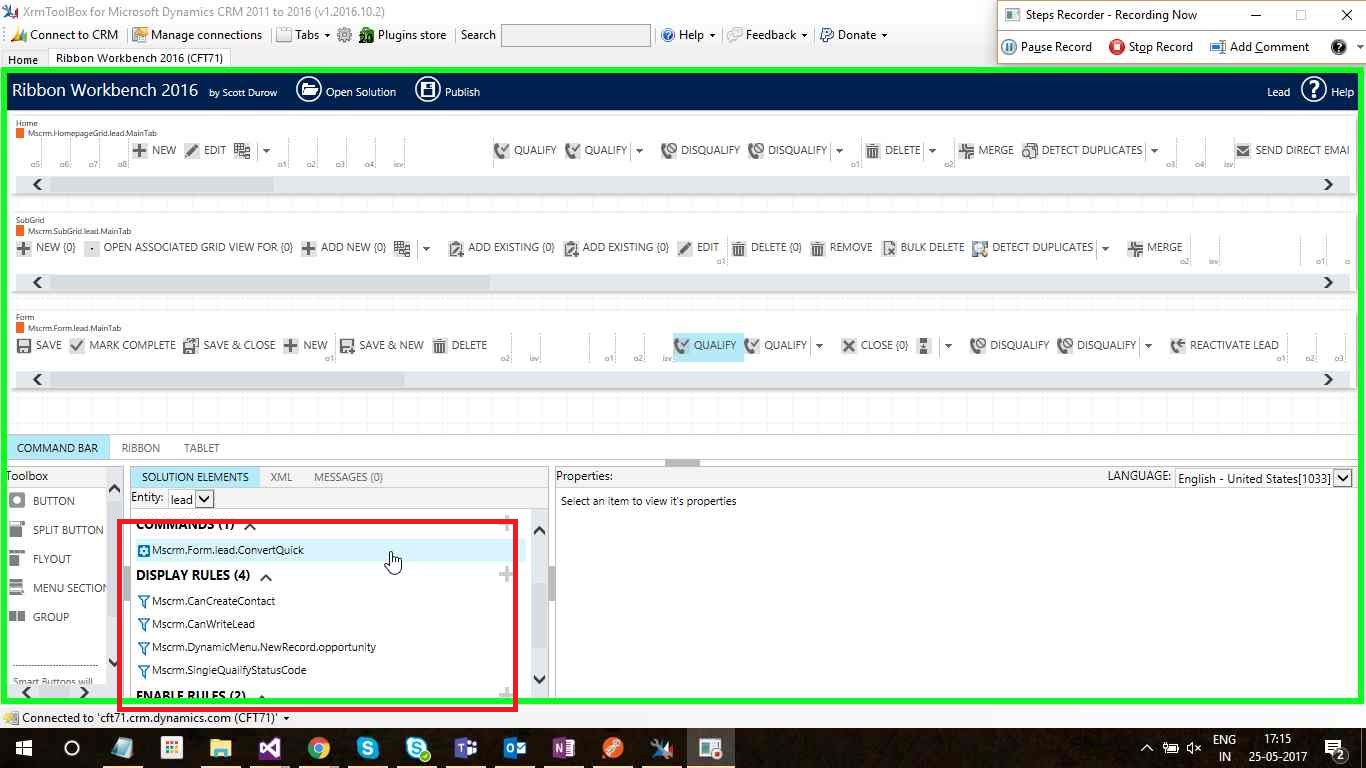Select DELETE in Form ribbon

pos(460,345)
